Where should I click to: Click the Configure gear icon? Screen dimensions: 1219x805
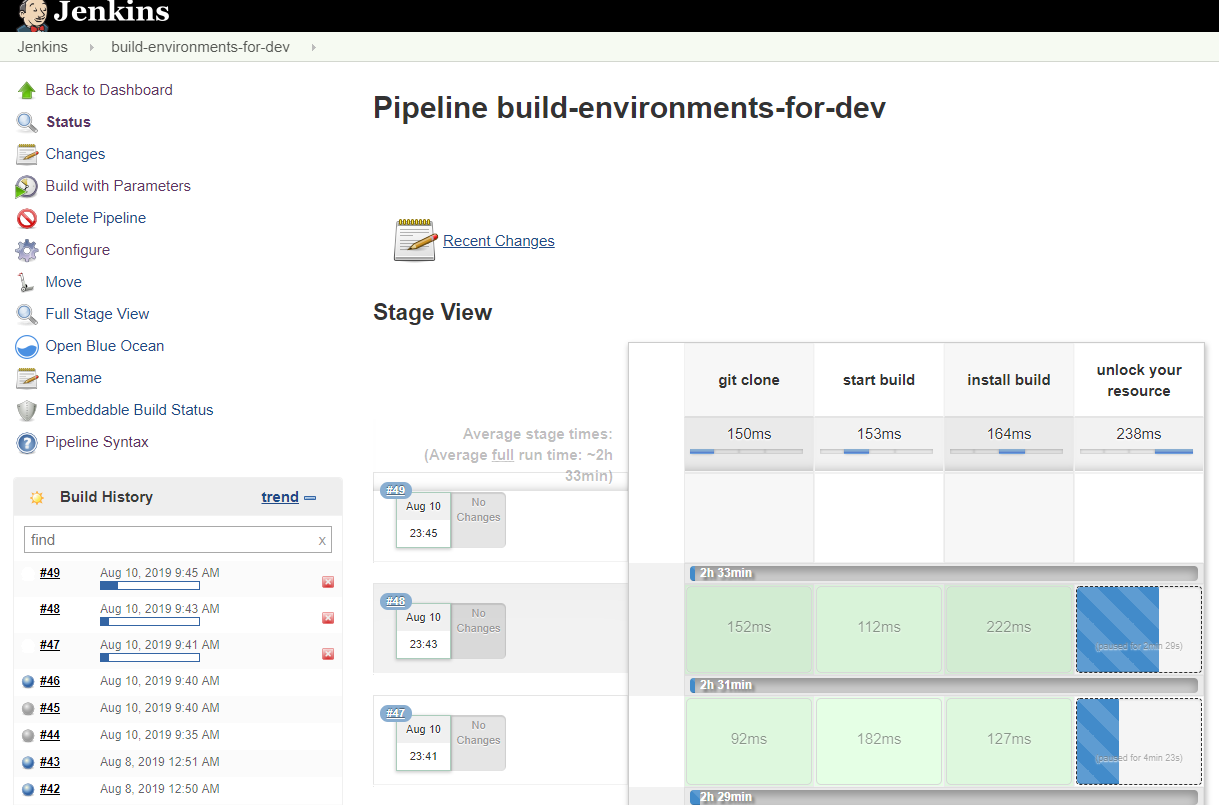tap(27, 250)
